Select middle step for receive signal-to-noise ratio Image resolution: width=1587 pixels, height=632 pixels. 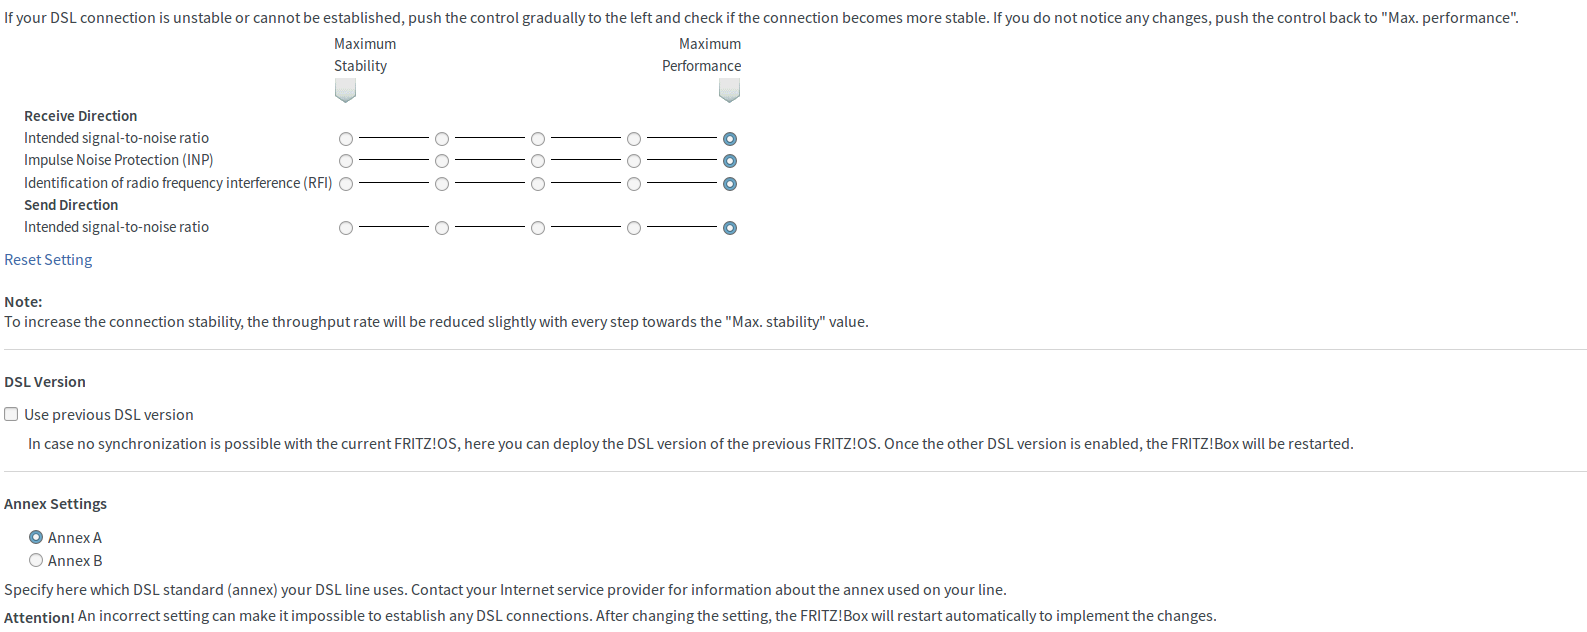pyautogui.click(x=538, y=139)
